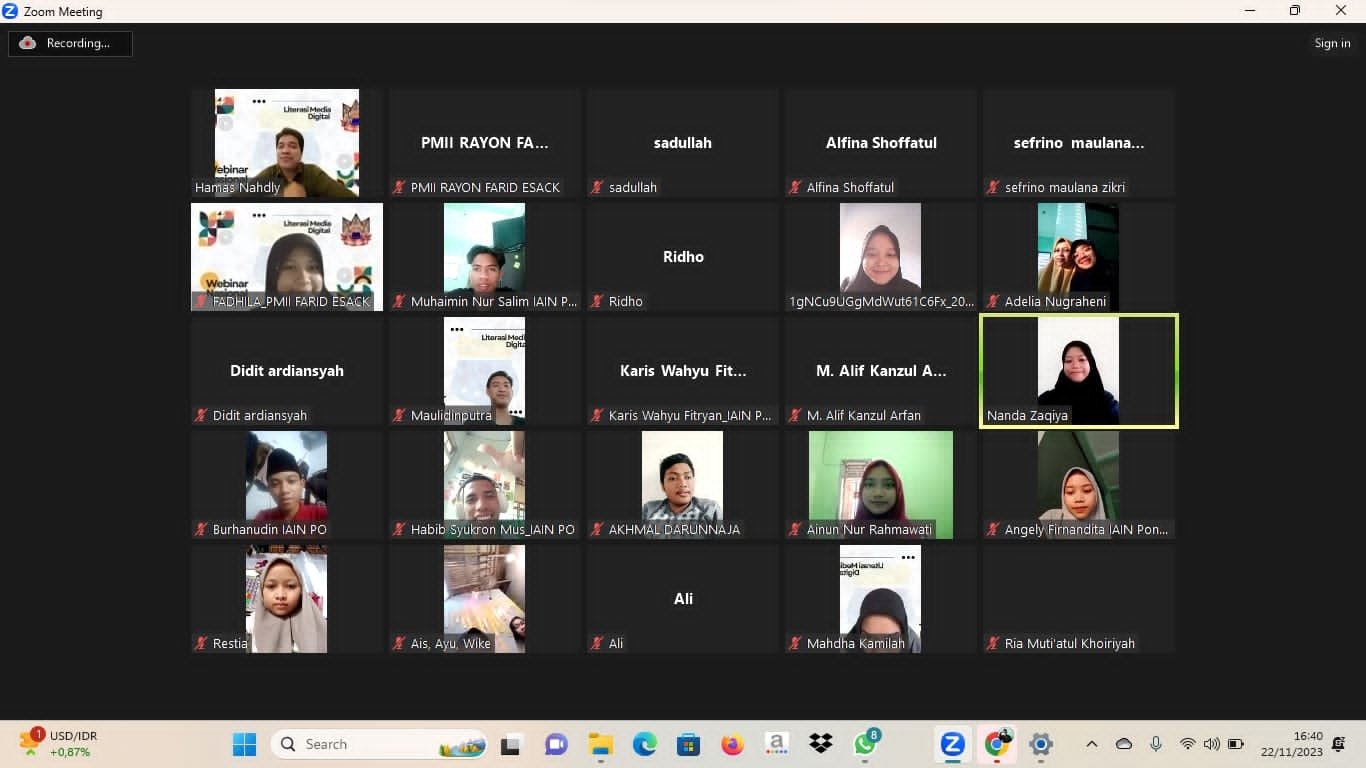Open Firefox from the taskbar
1366x768 pixels.
(732, 744)
